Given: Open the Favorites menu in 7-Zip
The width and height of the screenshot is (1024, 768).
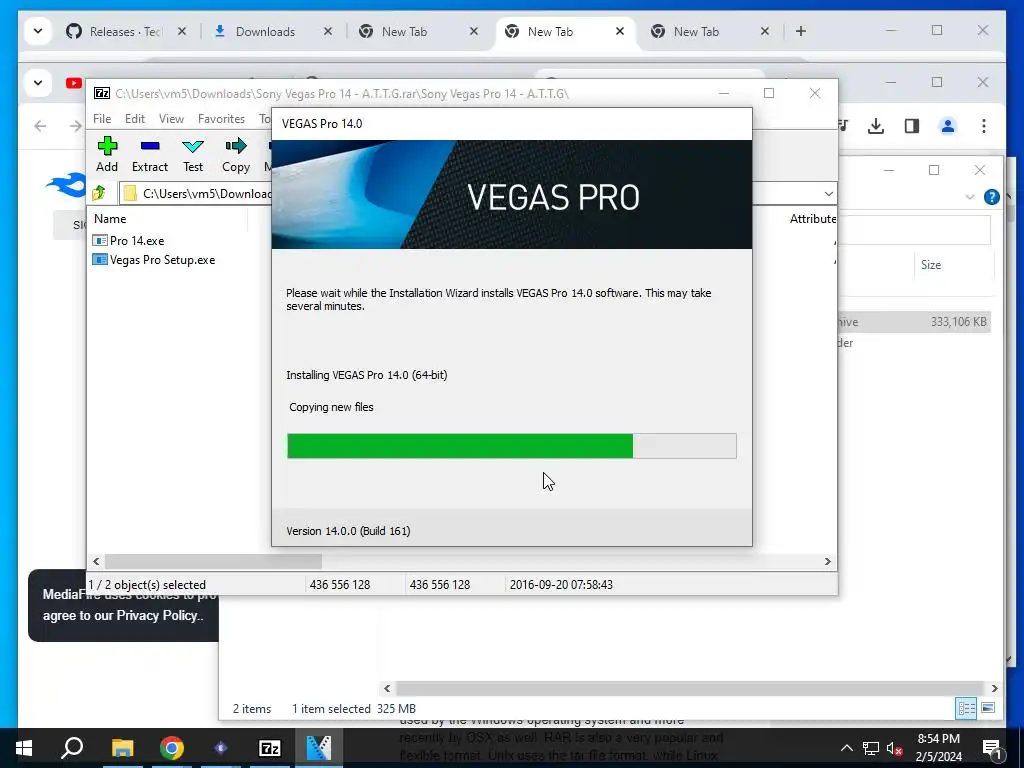Looking at the screenshot, I should [x=221, y=119].
